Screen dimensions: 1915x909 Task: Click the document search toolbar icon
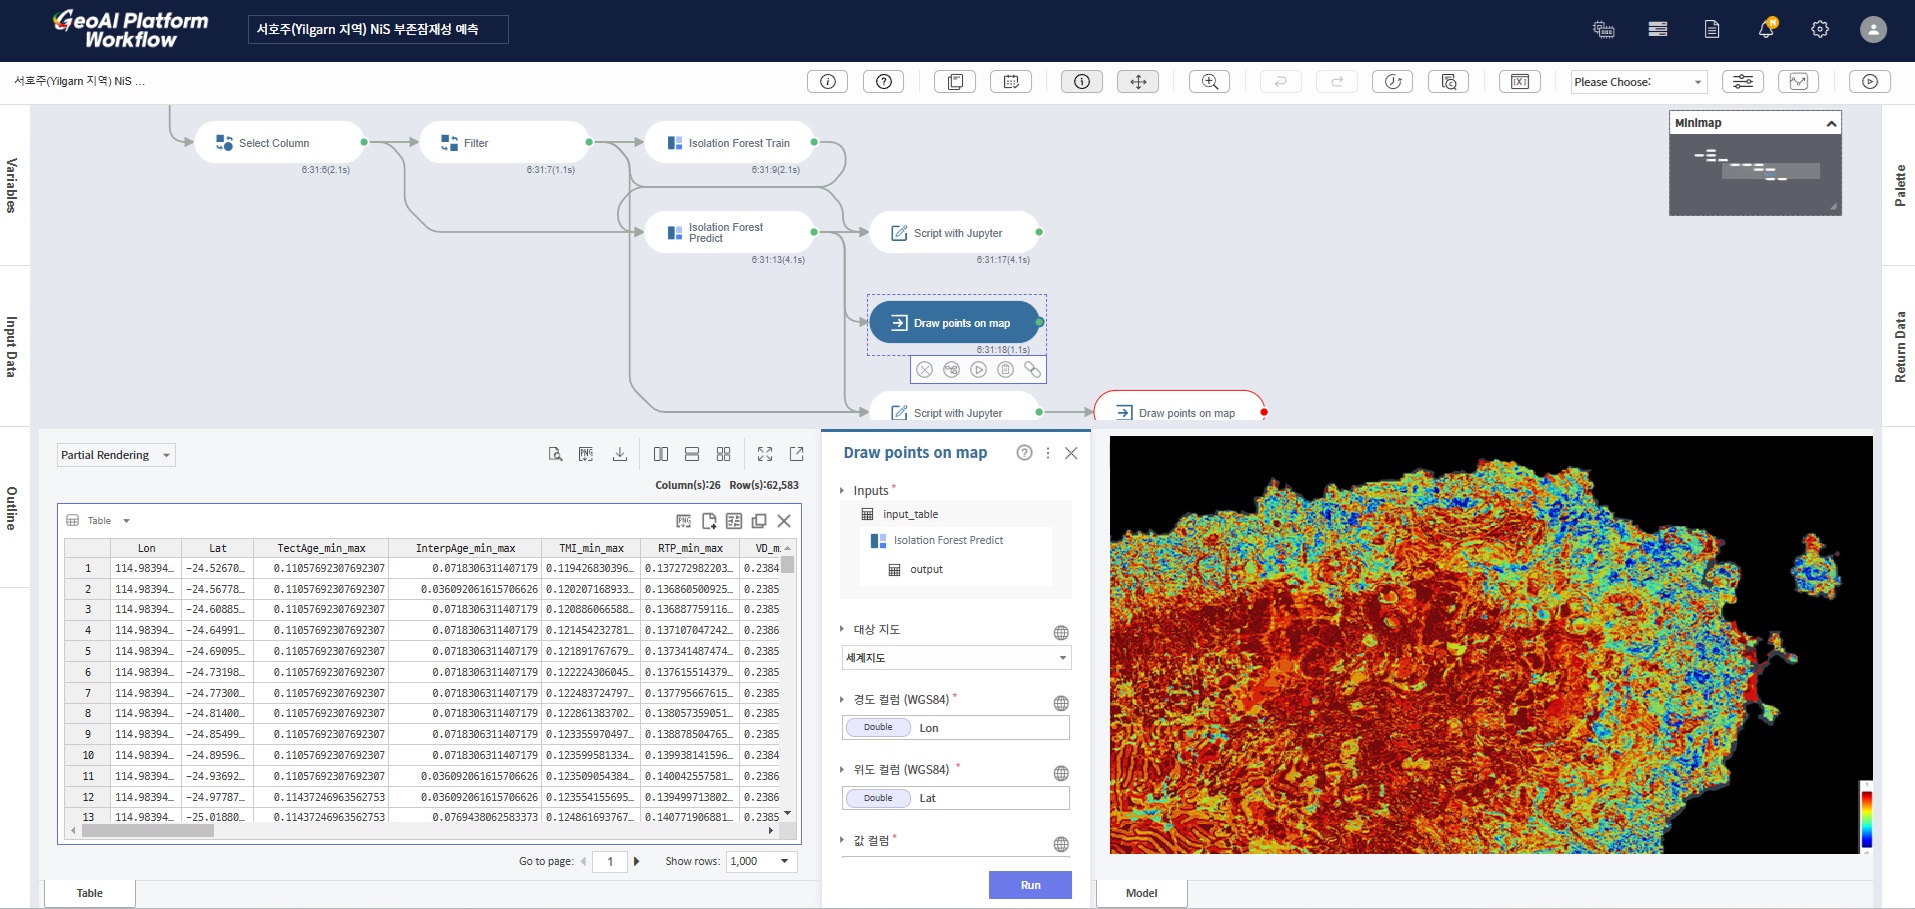(1449, 82)
